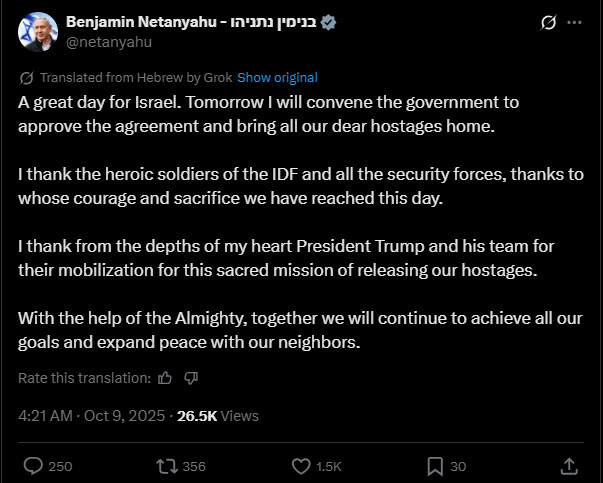Click Show original link
This screenshot has height=483, width=603.
pos(277,77)
